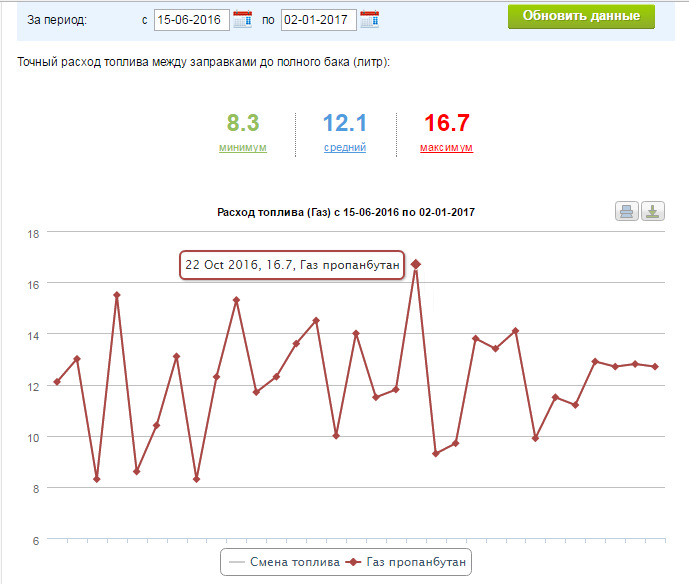Toggle Смена топлива series in legend
The width and height of the screenshot is (689, 584).
coord(284,562)
